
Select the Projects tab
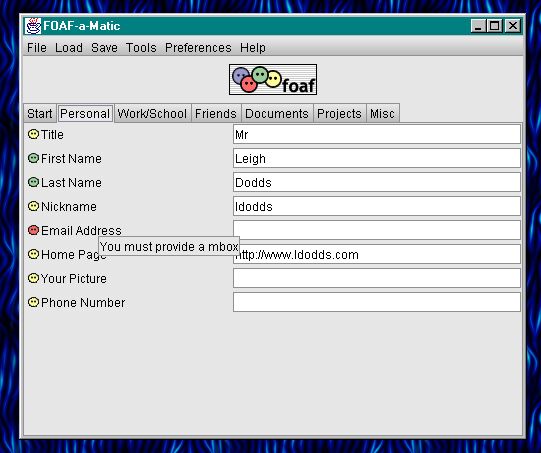click(x=340, y=114)
